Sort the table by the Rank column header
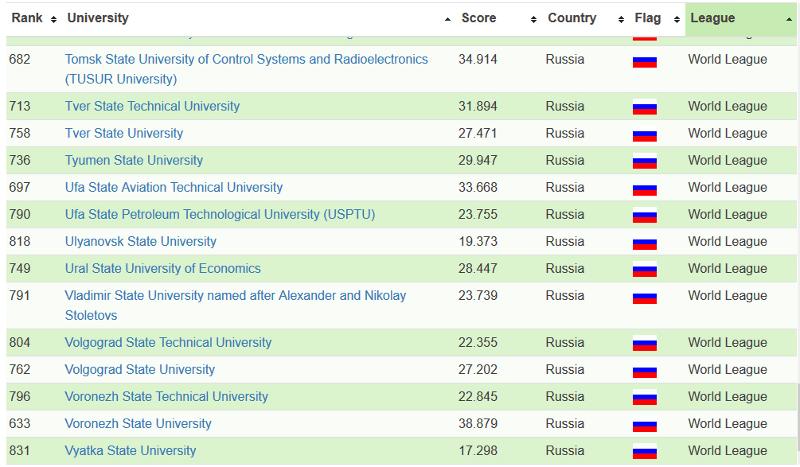 coord(26,18)
